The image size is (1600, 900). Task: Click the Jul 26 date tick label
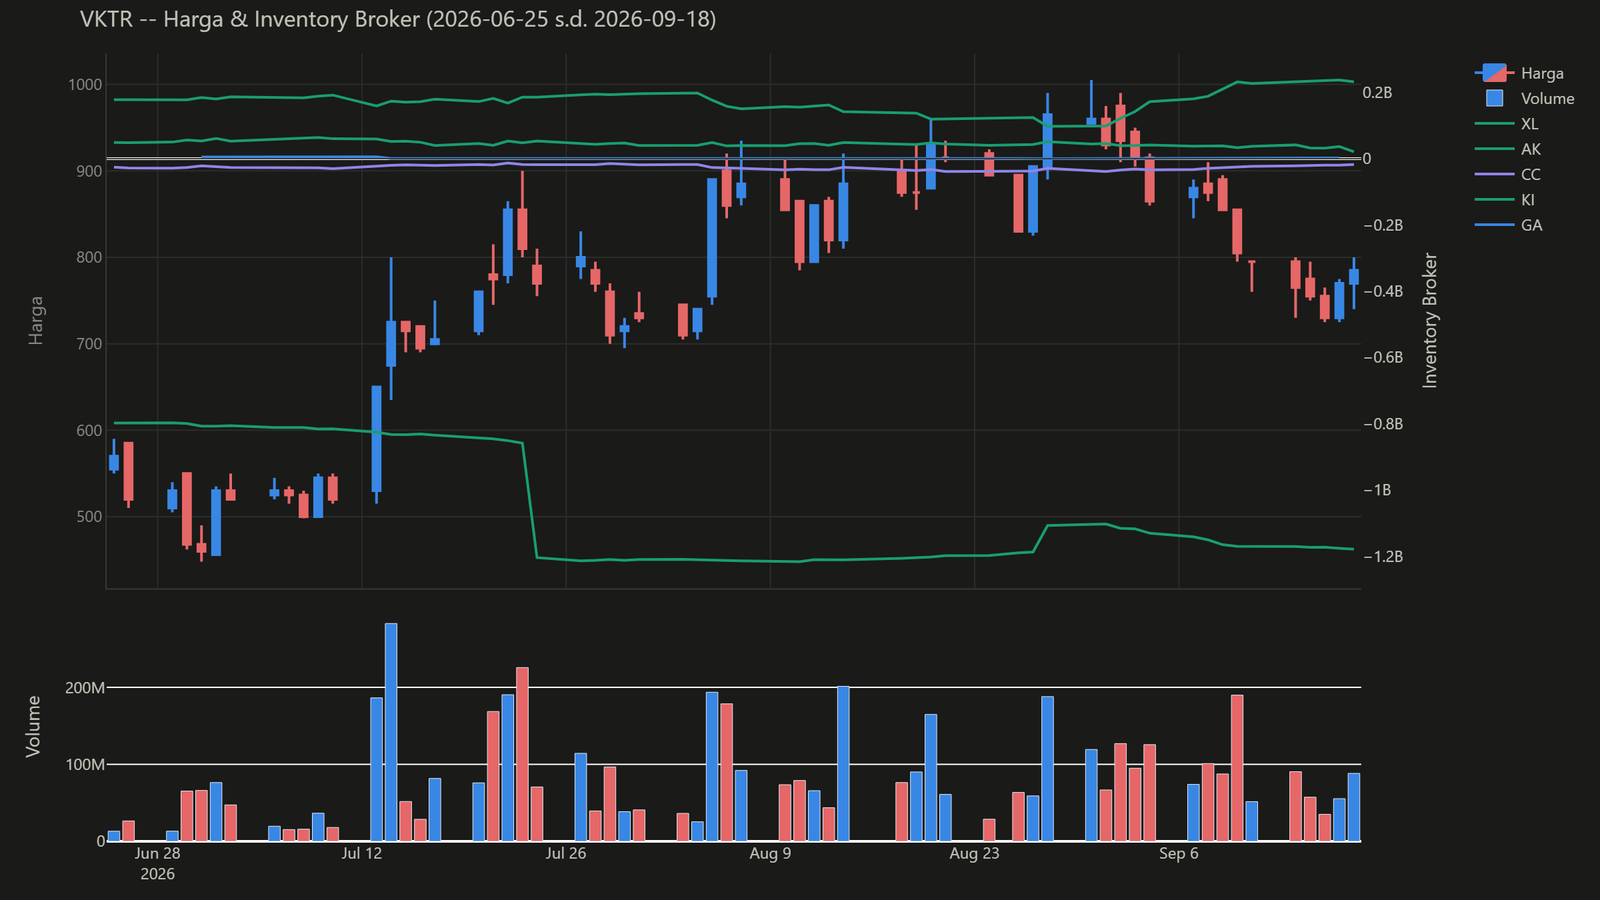point(566,853)
